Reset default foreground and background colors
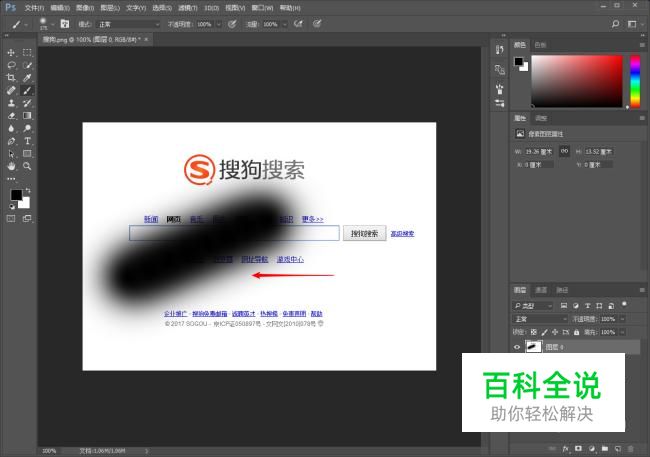 (12, 206)
